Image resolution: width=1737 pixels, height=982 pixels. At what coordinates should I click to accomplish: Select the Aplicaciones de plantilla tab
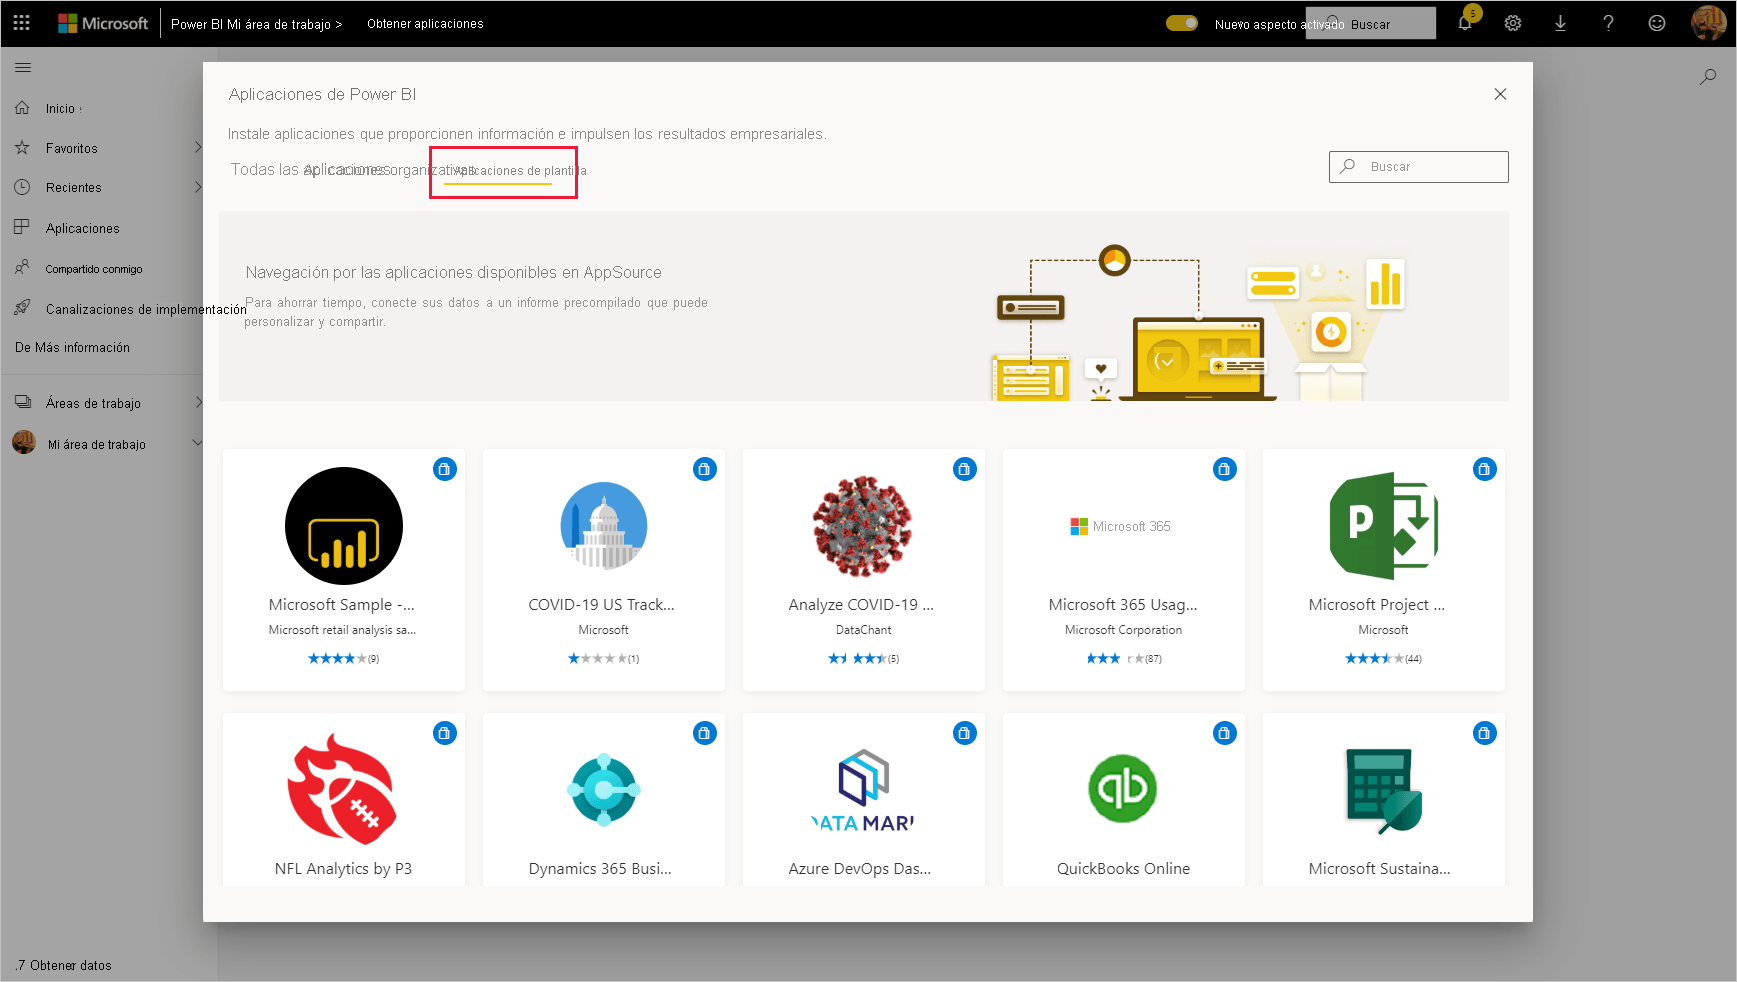click(519, 171)
